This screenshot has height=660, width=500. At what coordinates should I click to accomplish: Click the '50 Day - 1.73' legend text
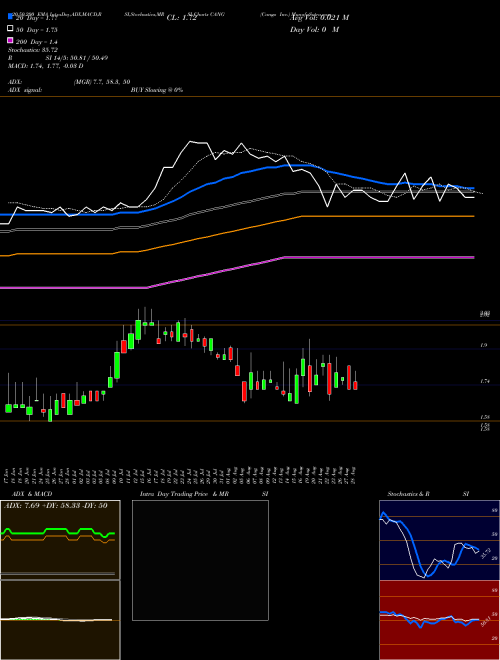[37, 30]
